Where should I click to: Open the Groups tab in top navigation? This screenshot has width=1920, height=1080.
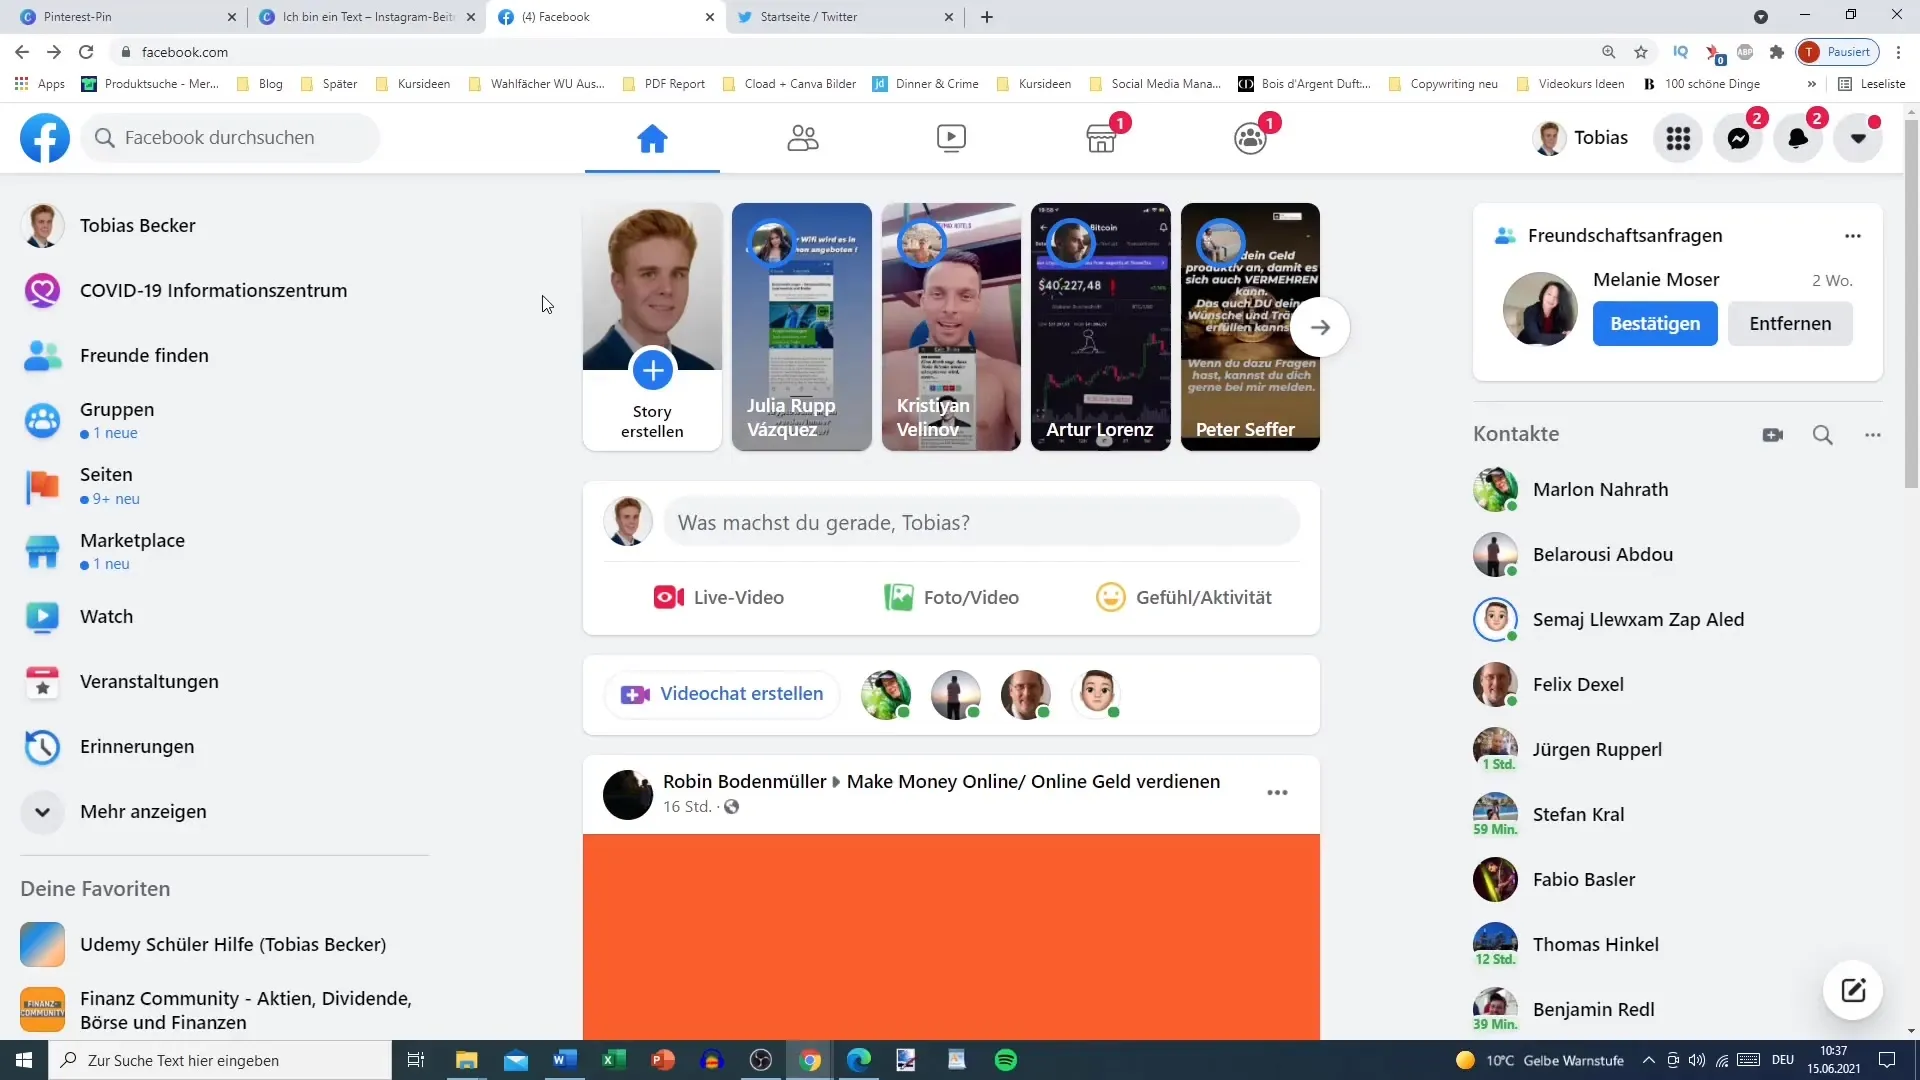[1250, 138]
